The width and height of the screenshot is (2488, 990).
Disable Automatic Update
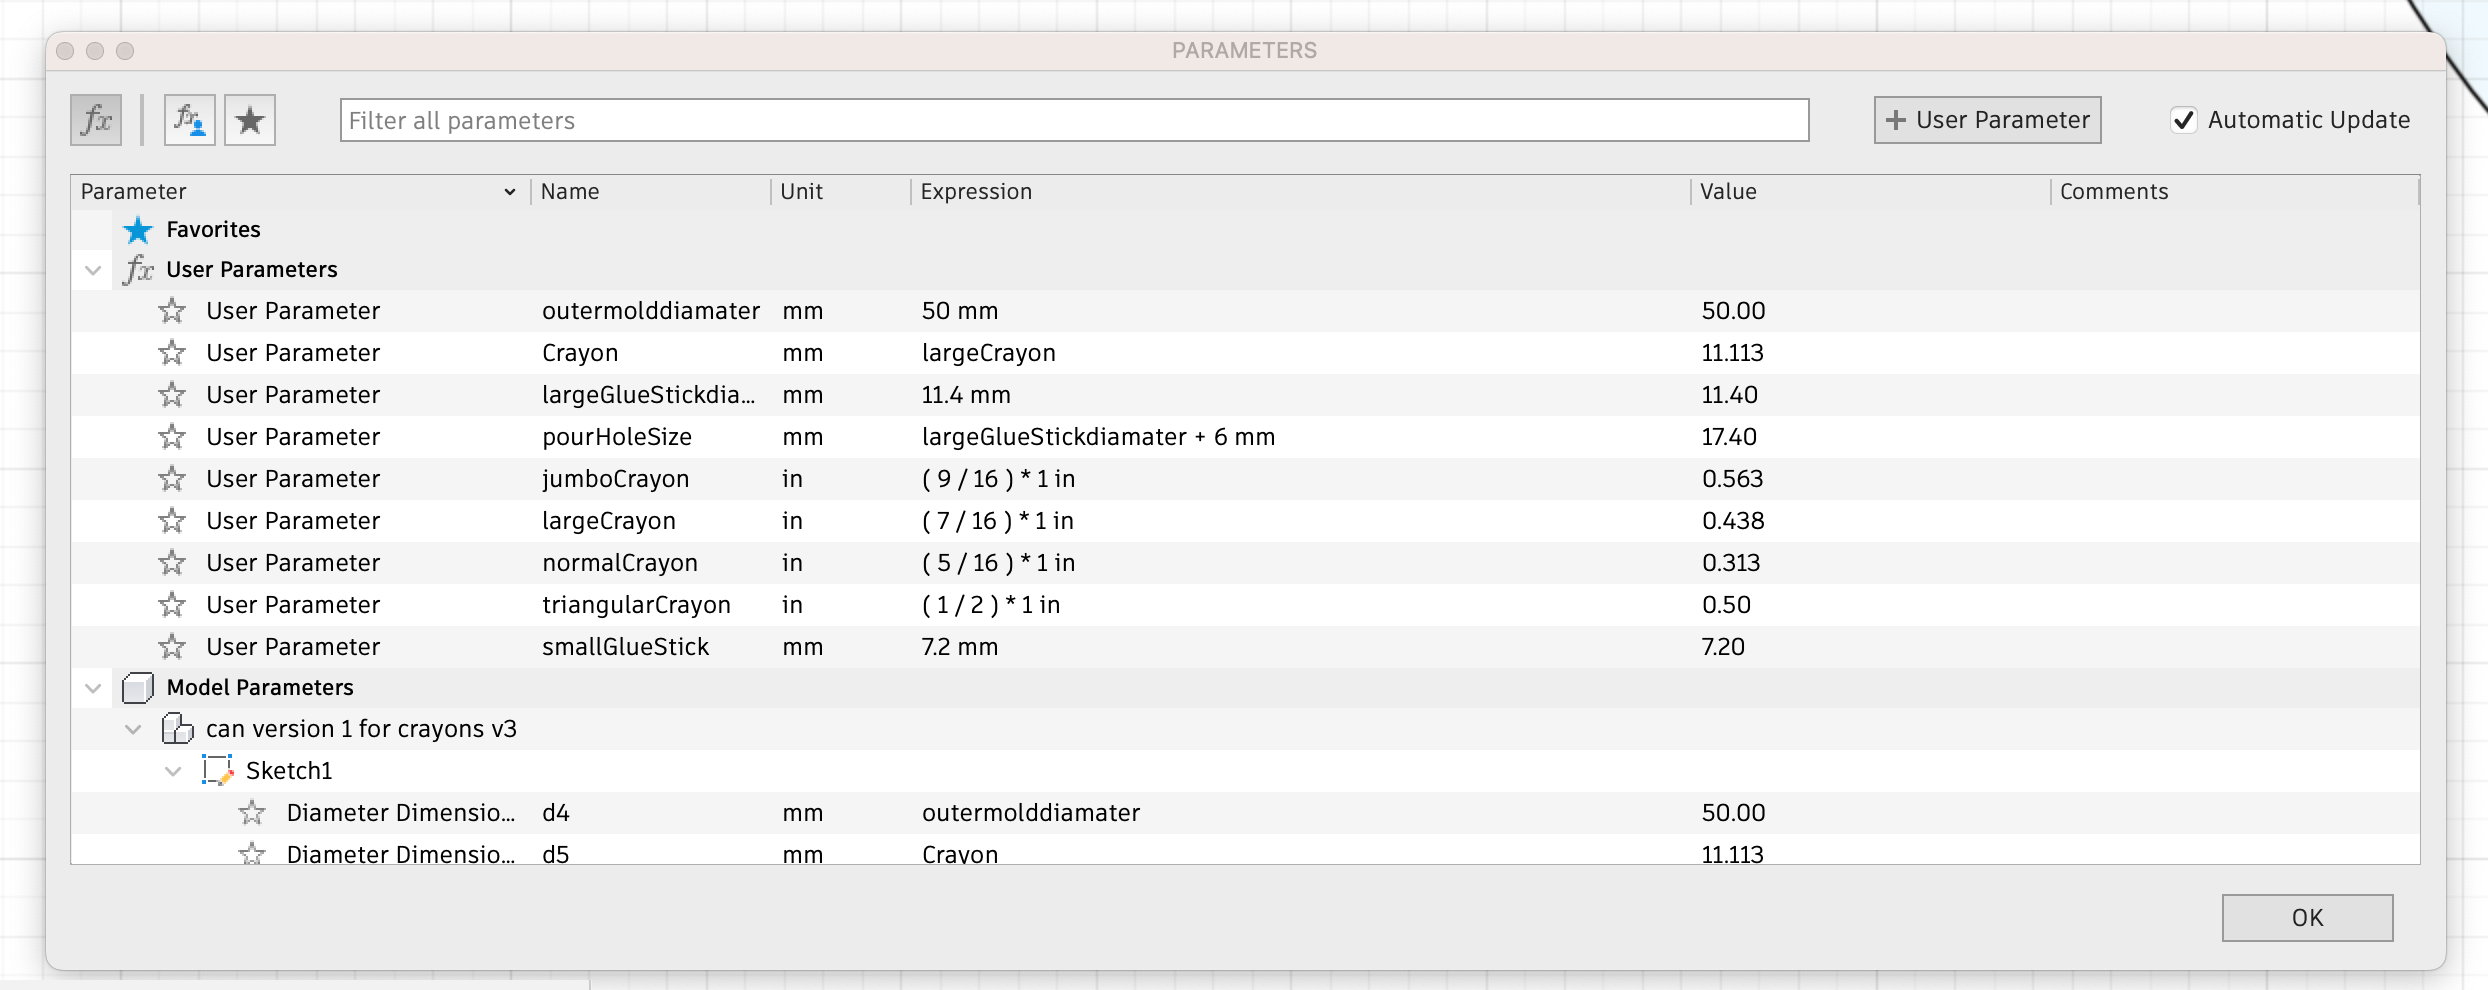(x=2186, y=119)
